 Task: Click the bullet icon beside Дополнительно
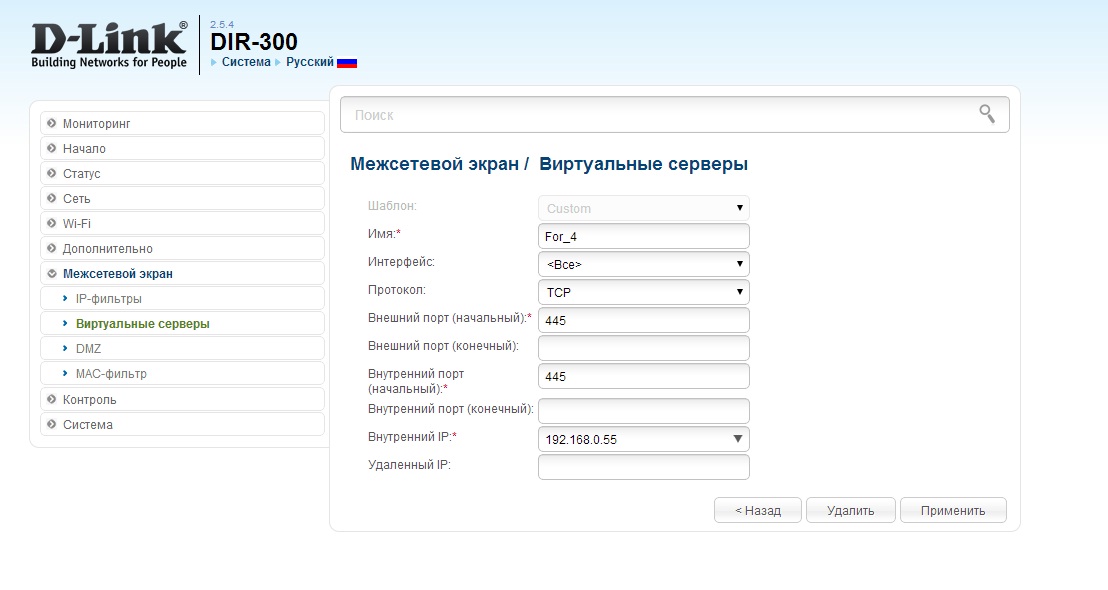click(x=52, y=248)
